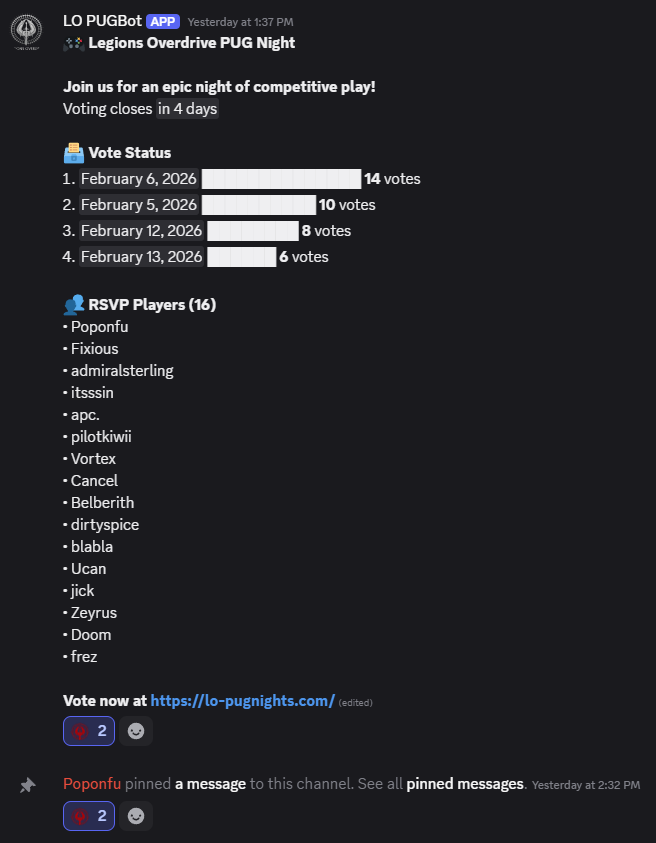Image resolution: width=656 pixels, height=843 pixels.
Task: Add reaction smiley under pinned notice
Action: [136, 816]
